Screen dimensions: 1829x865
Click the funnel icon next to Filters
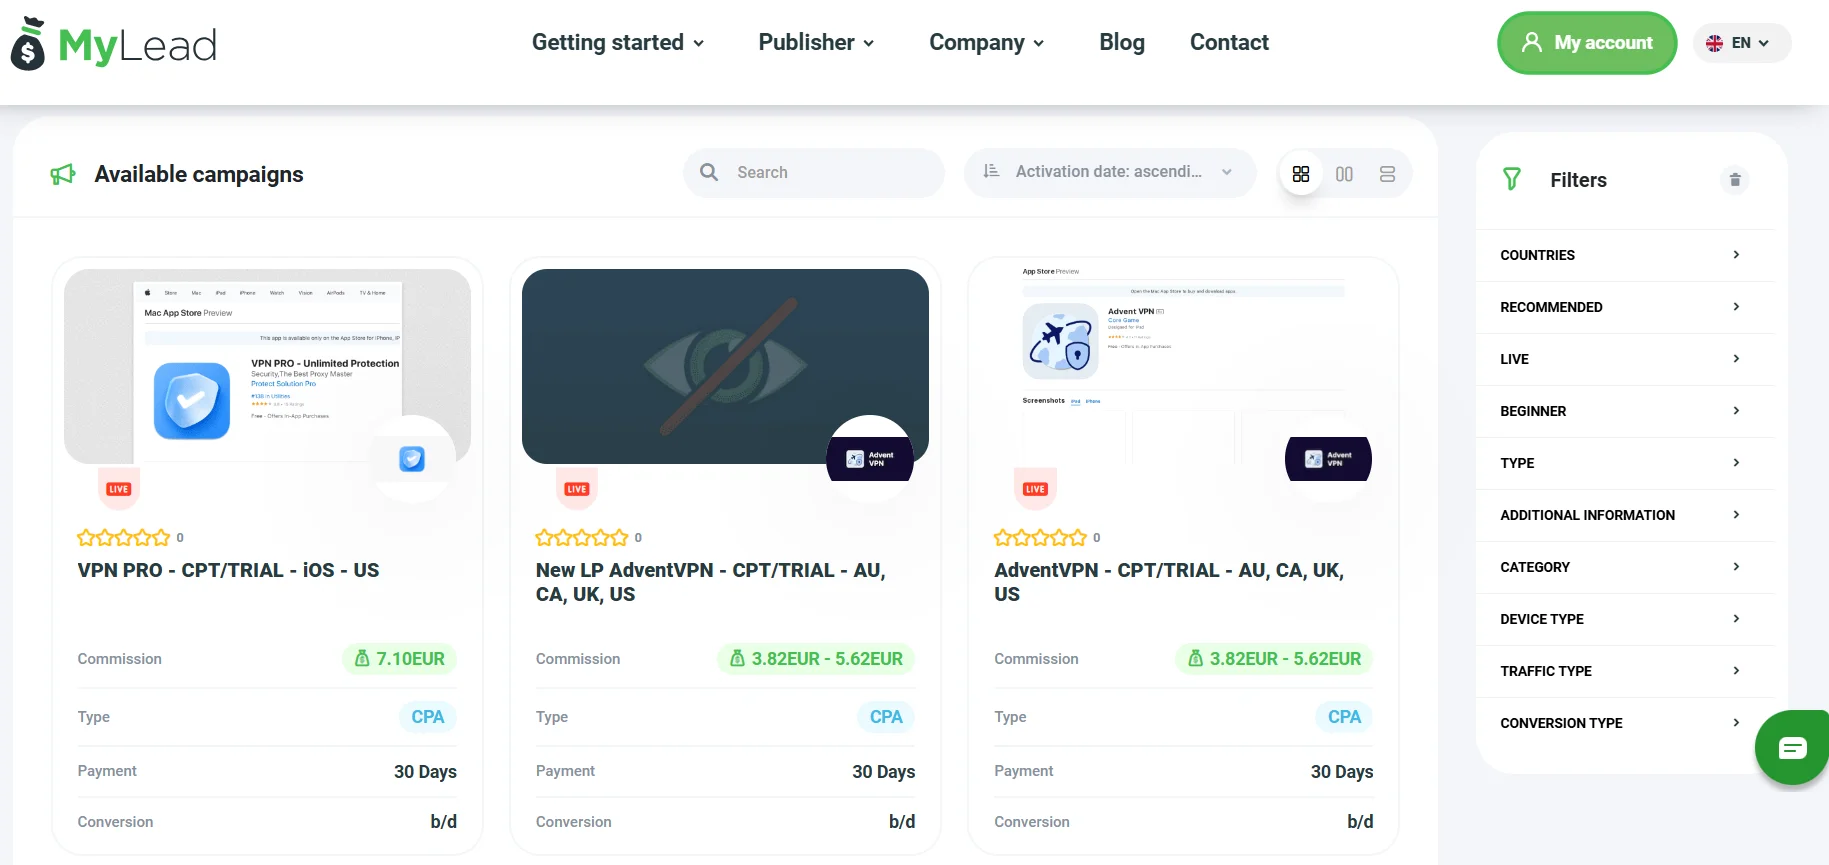pyautogui.click(x=1512, y=180)
